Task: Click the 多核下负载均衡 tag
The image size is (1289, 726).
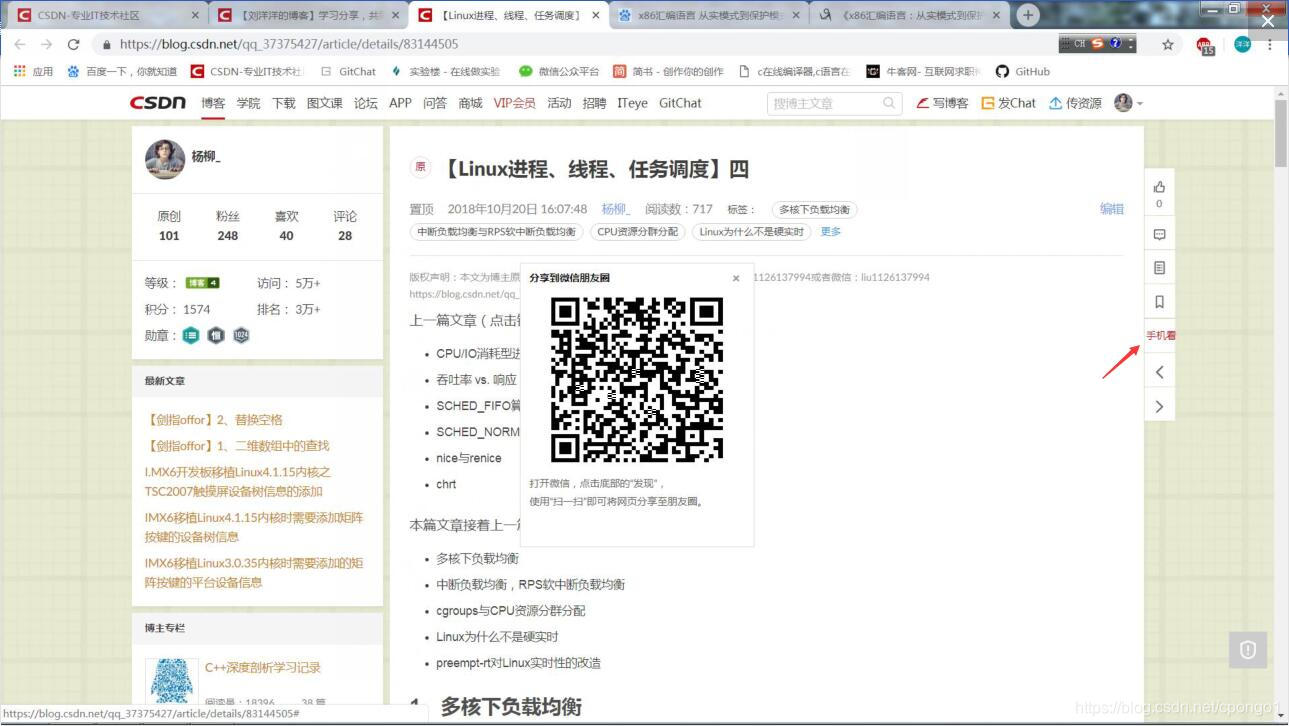Action: [814, 210]
